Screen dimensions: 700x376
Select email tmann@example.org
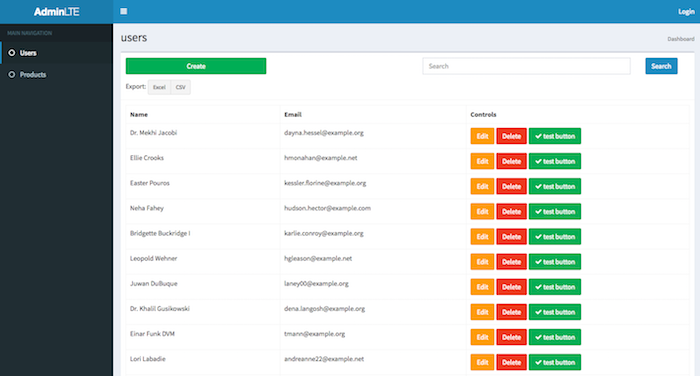pyautogui.click(x=315, y=334)
